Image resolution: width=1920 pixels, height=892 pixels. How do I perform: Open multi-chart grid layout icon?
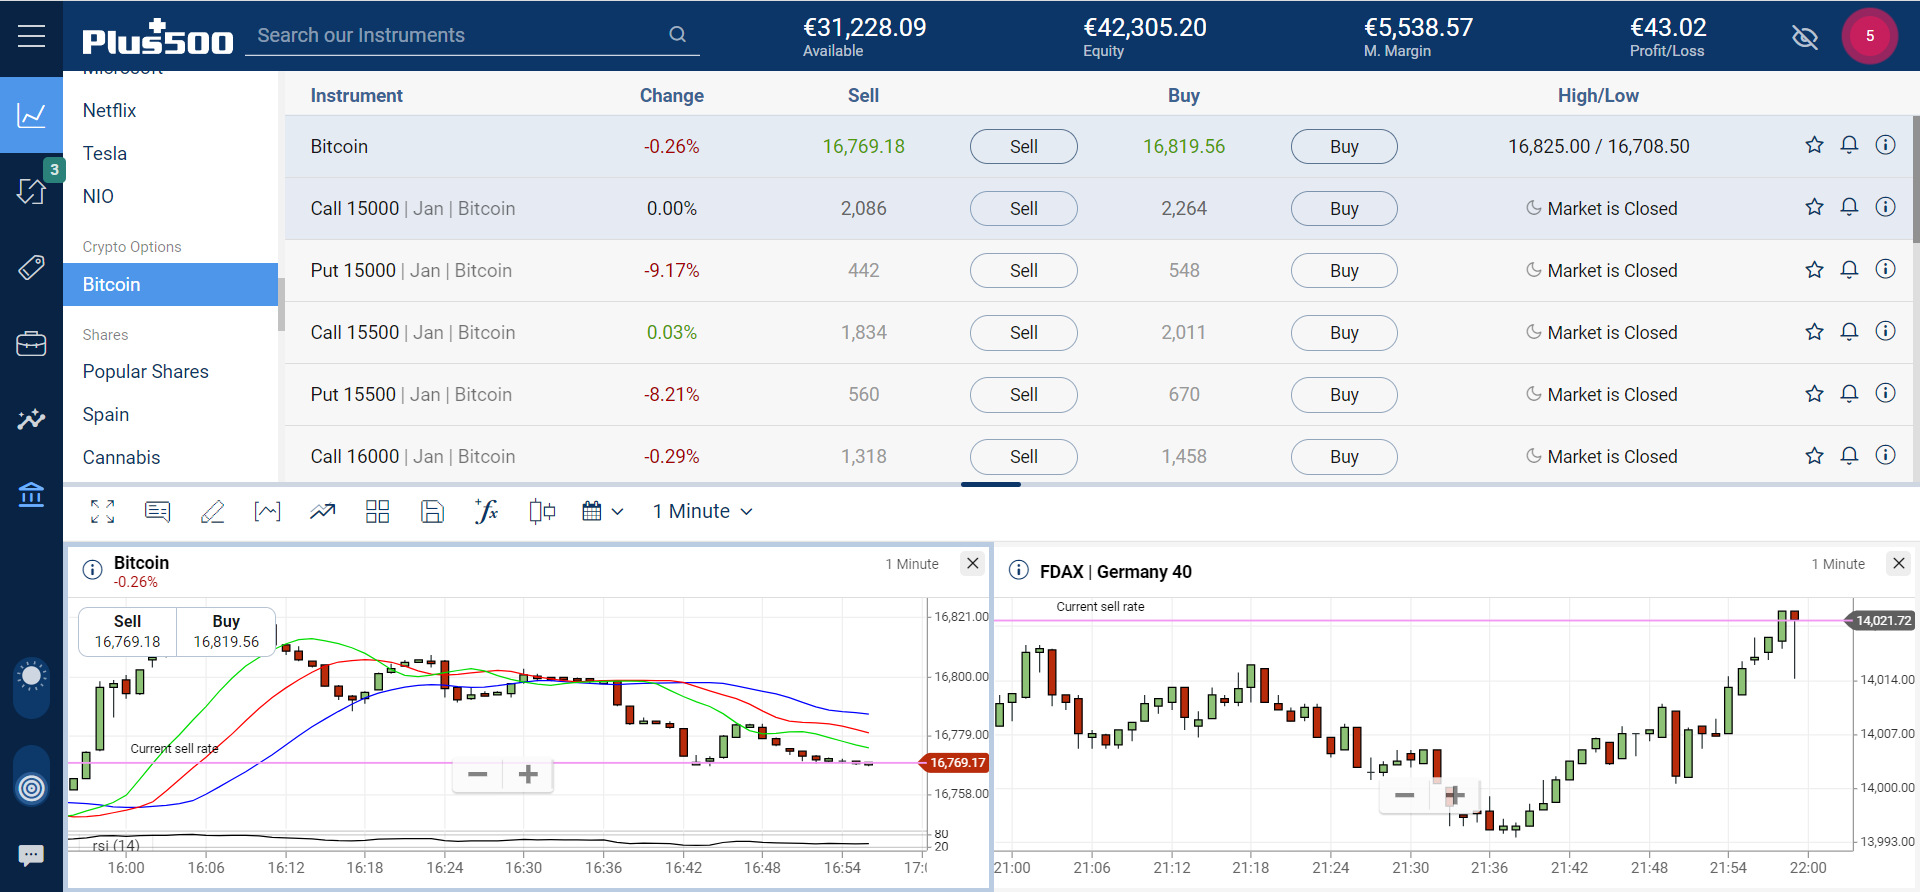tap(377, 511)
